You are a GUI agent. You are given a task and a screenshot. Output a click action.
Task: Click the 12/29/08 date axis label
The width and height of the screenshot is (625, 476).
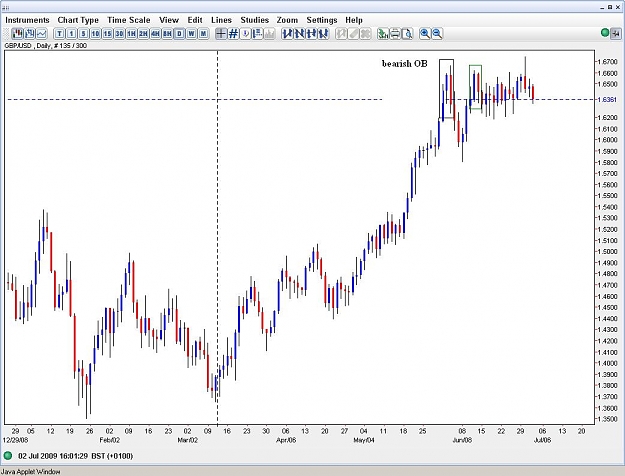click(16, 440)
